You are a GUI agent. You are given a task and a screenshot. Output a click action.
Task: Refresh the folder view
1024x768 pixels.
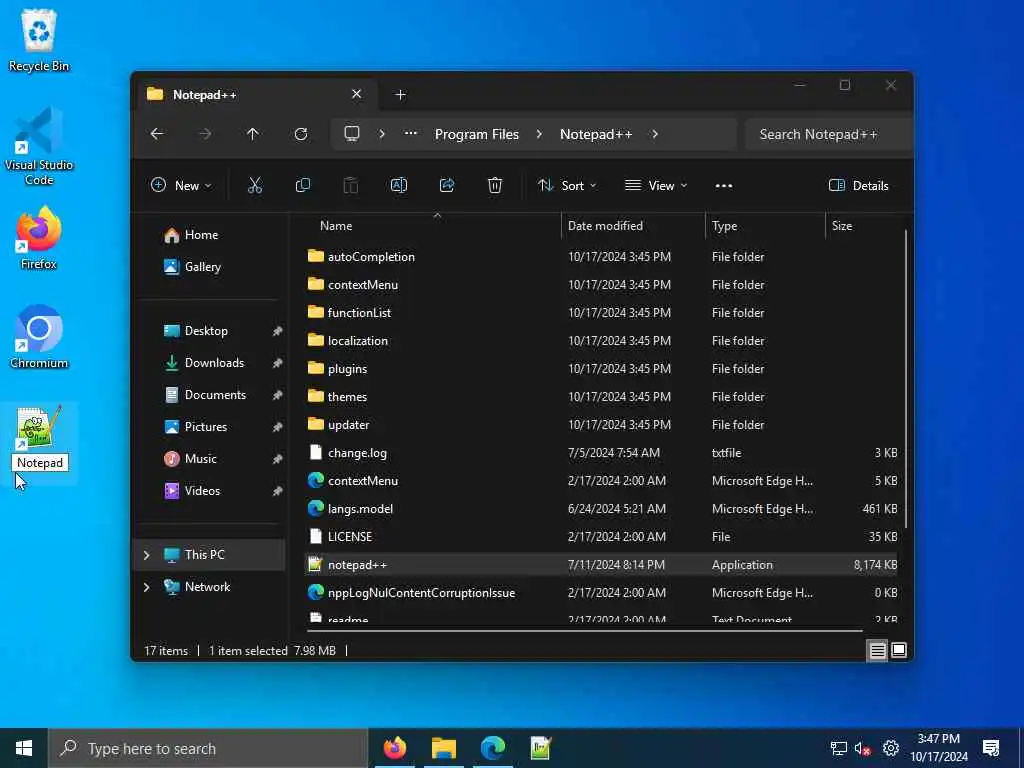coord(301,134)
